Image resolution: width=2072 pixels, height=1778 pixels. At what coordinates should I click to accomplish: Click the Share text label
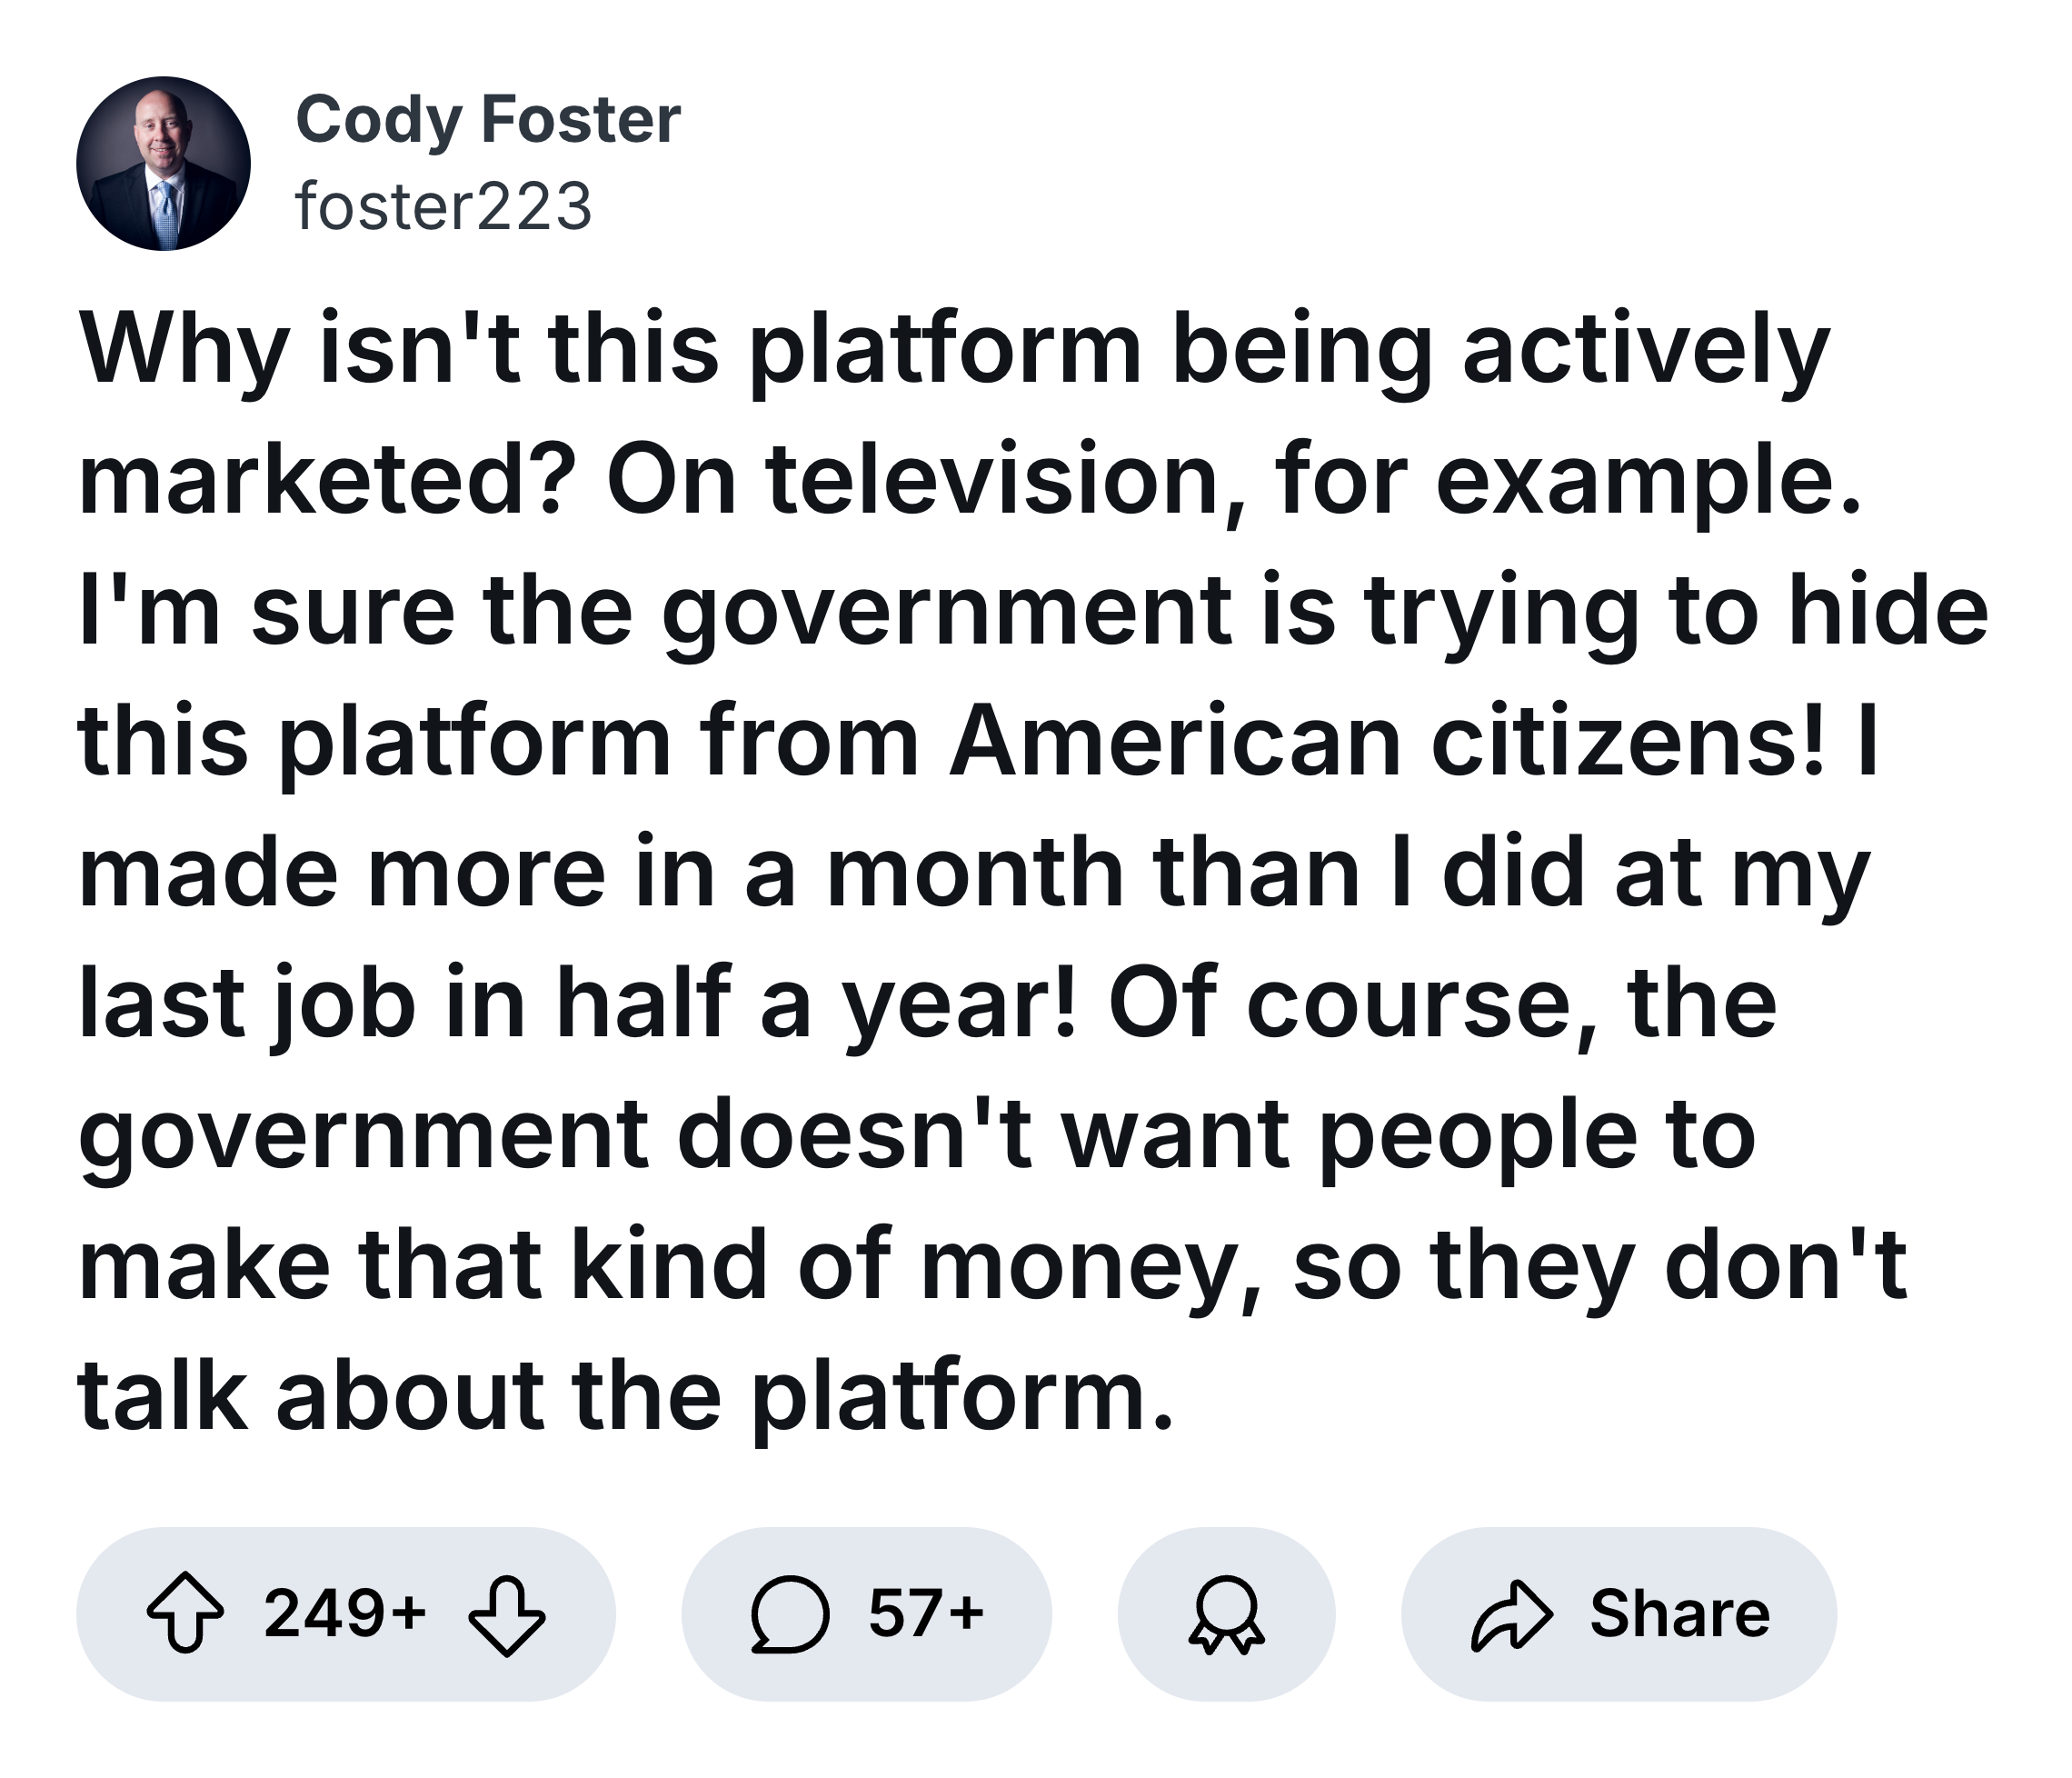(x=1679, y=1613)
